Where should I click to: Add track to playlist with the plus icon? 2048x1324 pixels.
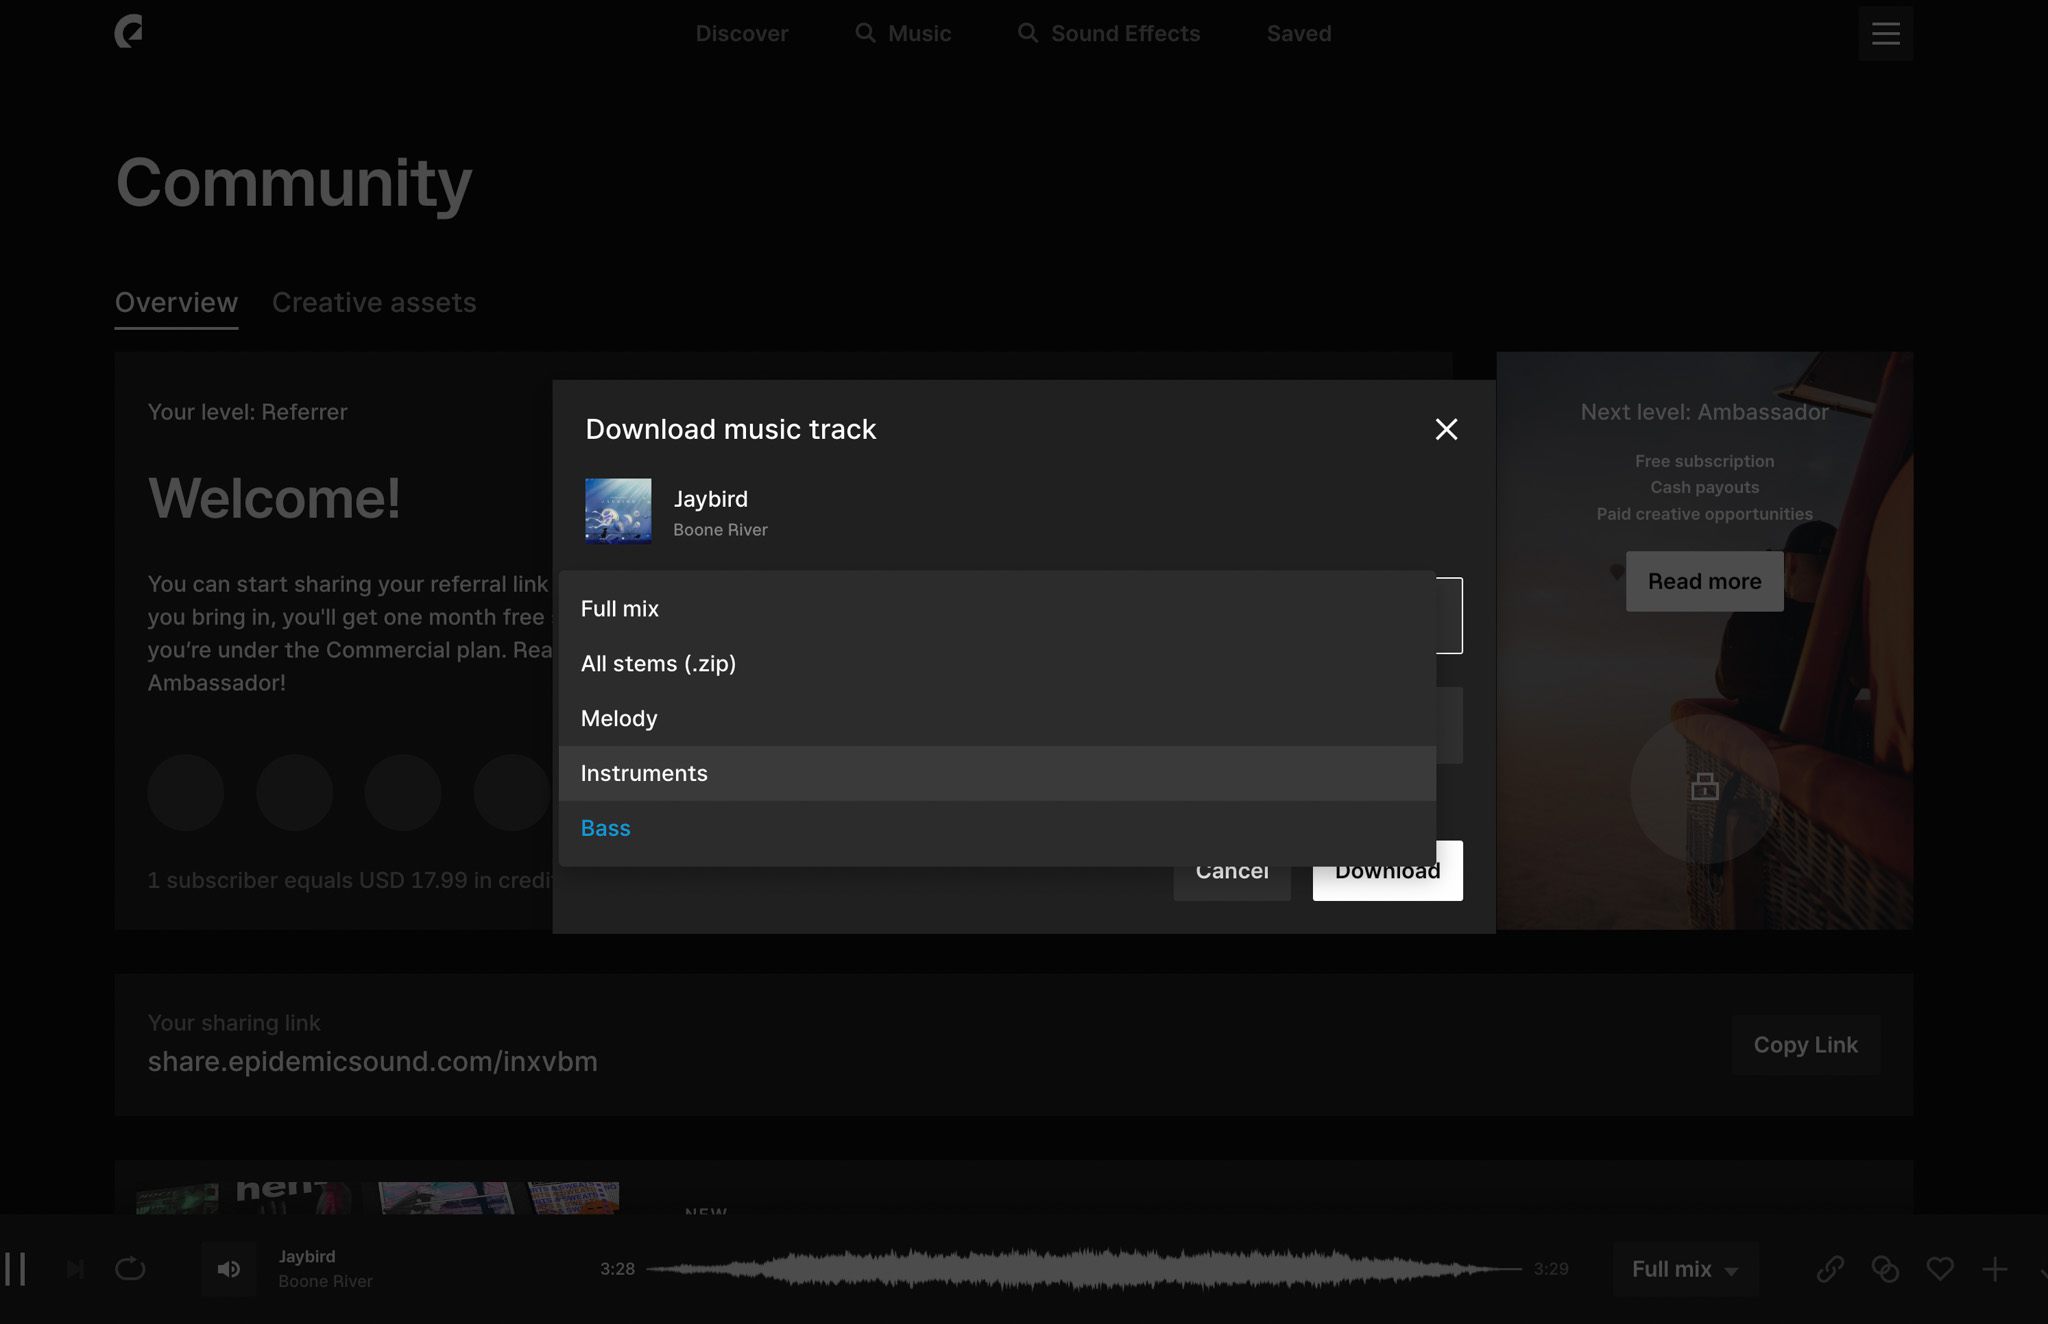(1995, 1269)
